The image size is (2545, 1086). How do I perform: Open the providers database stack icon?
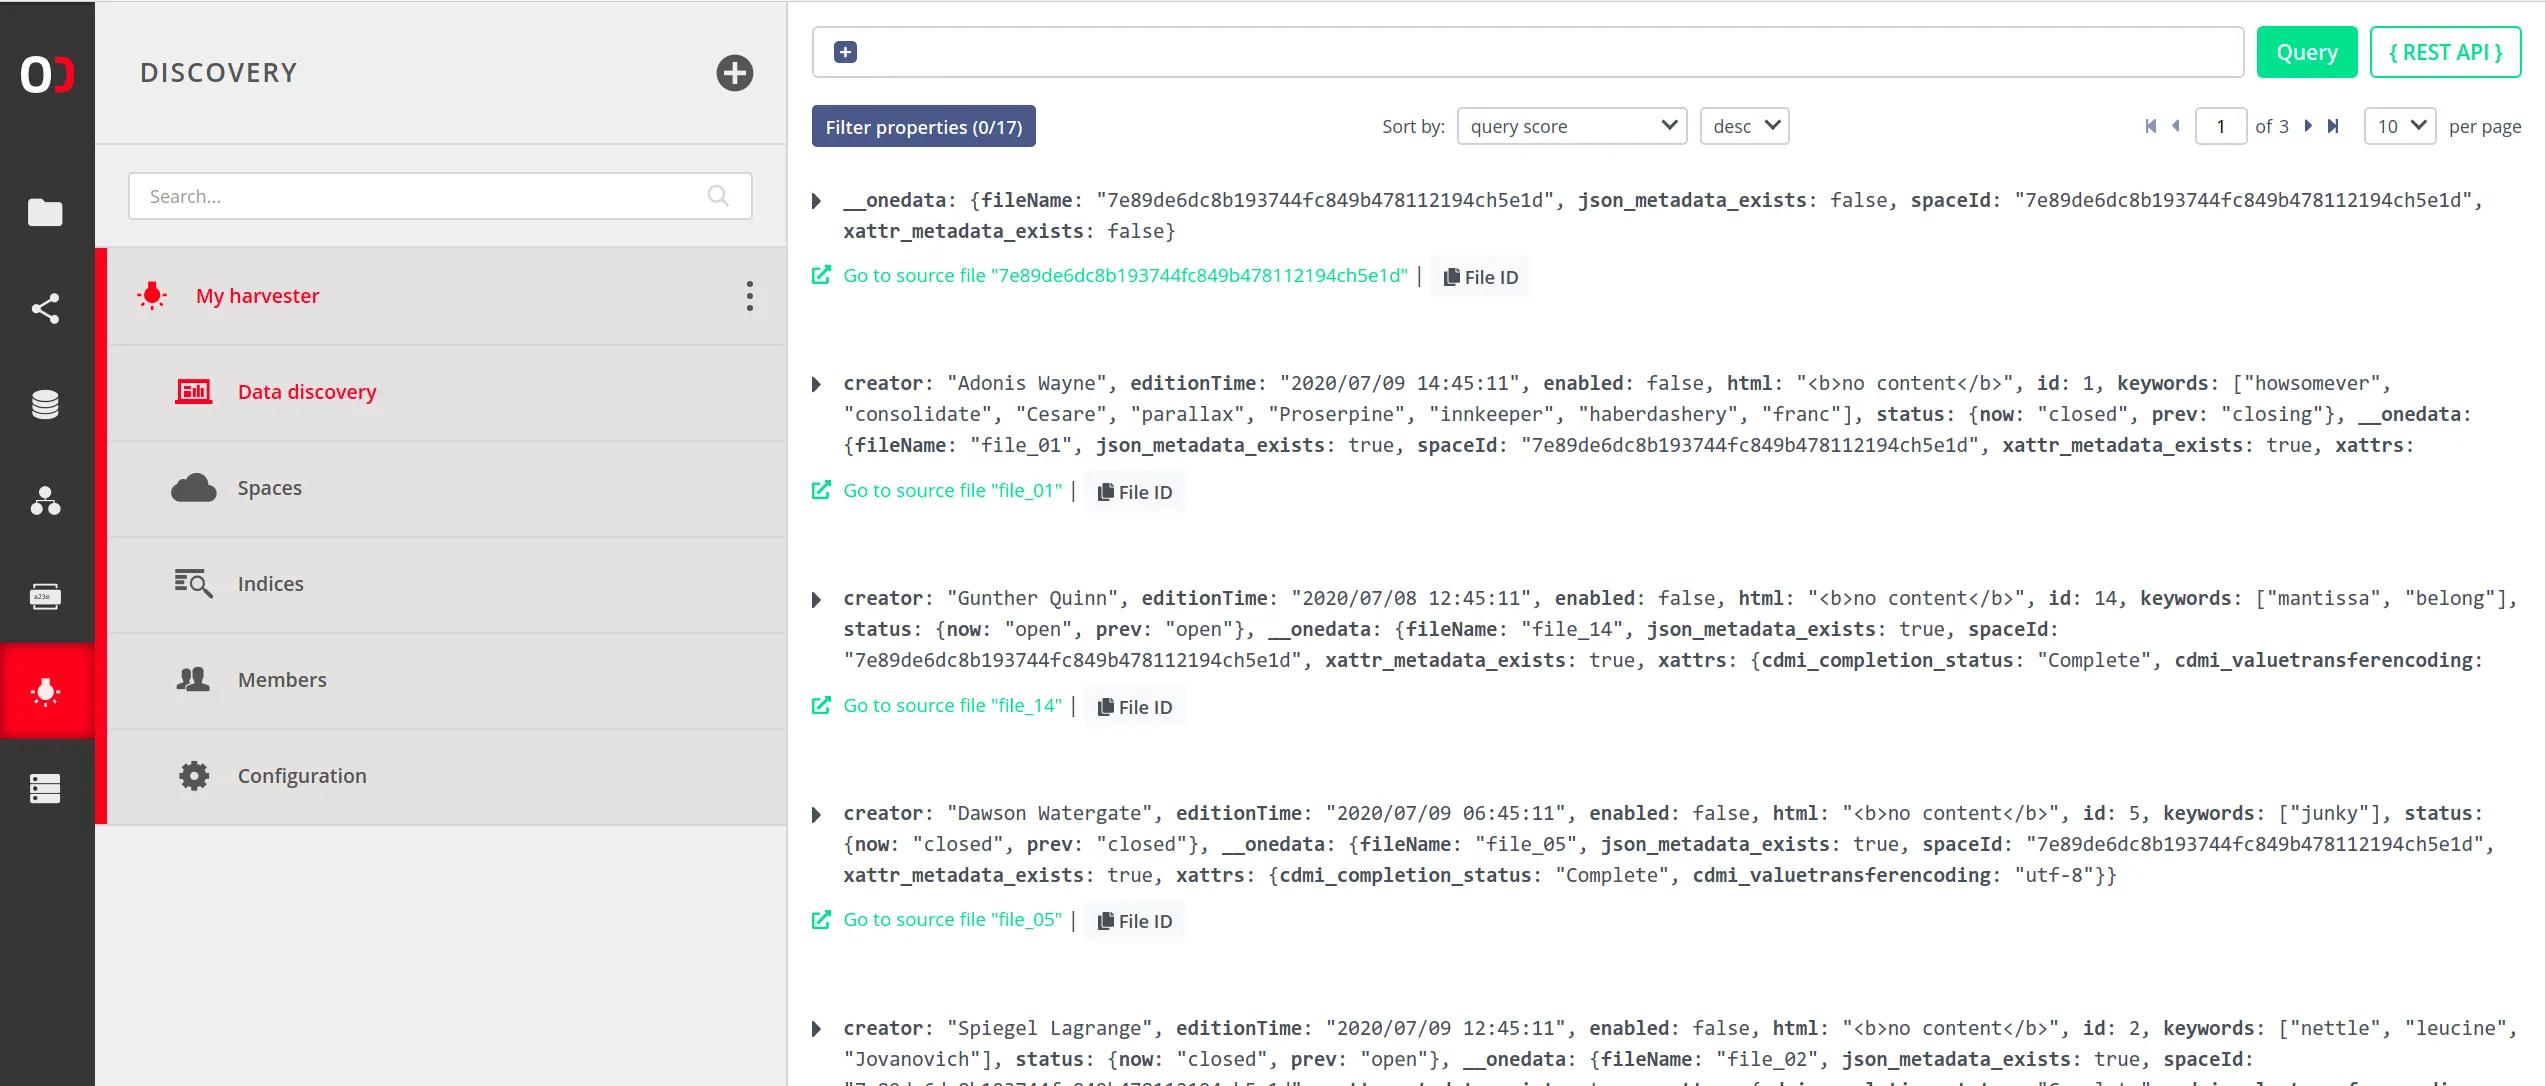[x=45, y=404]
